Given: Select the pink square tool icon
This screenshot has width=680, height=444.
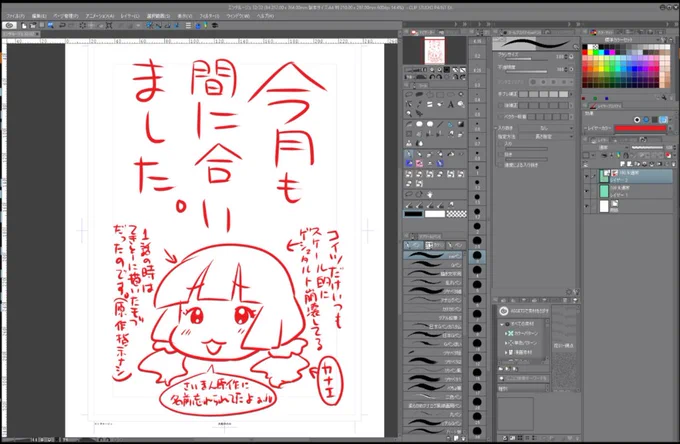Looking at the screenshot, I should click(x=419, y=163).
